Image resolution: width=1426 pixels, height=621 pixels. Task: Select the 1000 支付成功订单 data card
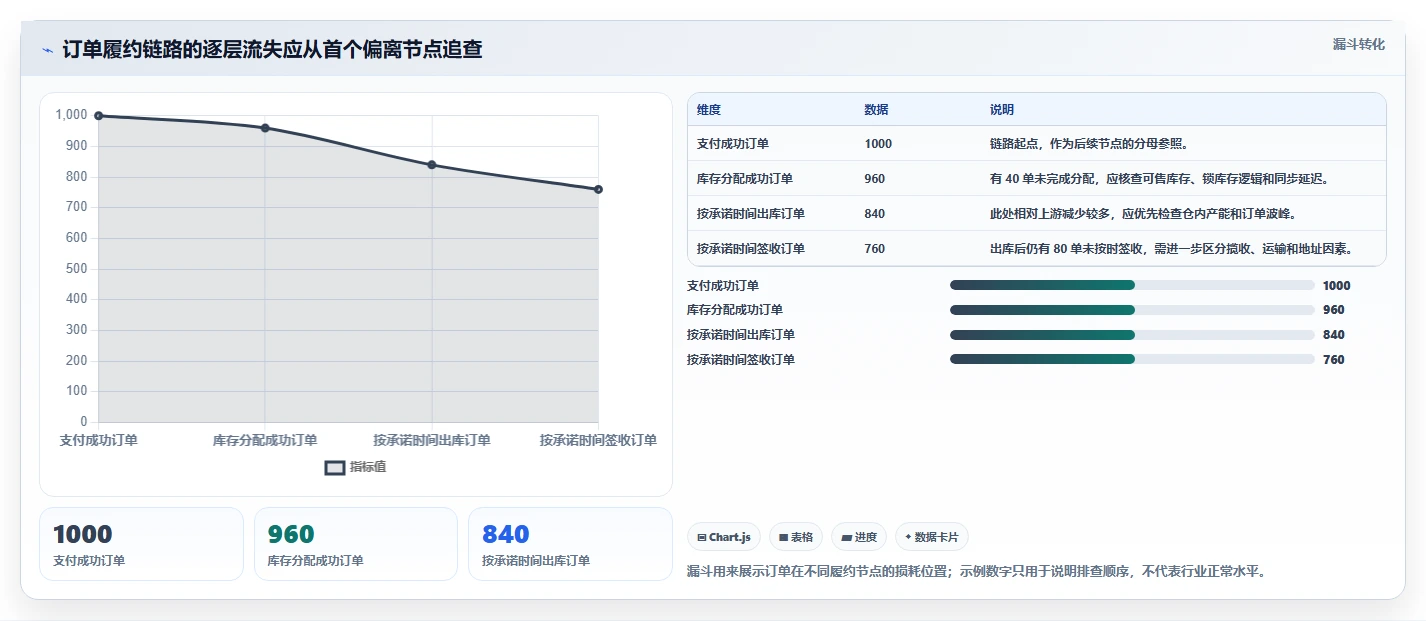pos(141,544)
